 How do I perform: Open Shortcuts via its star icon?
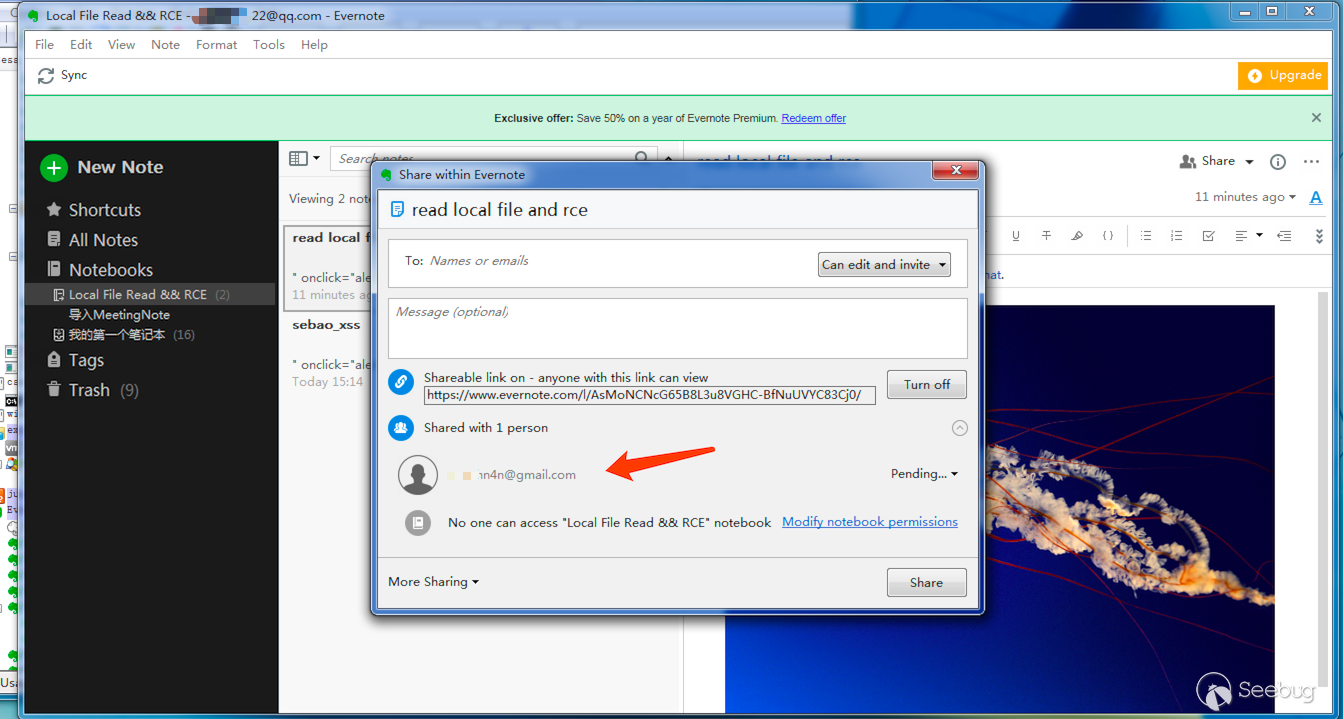pos(54,210)
